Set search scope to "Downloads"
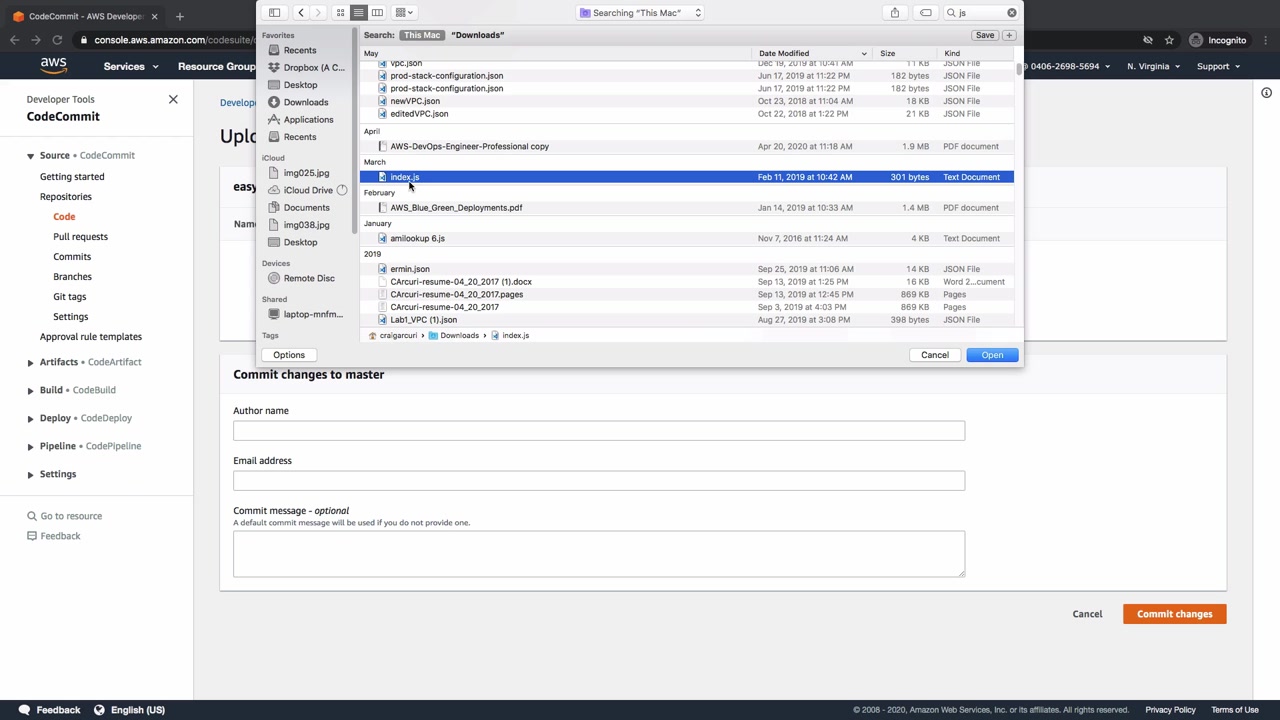Image resolution: width=1280 pixels, height=720 pixels. coord(477,35)
